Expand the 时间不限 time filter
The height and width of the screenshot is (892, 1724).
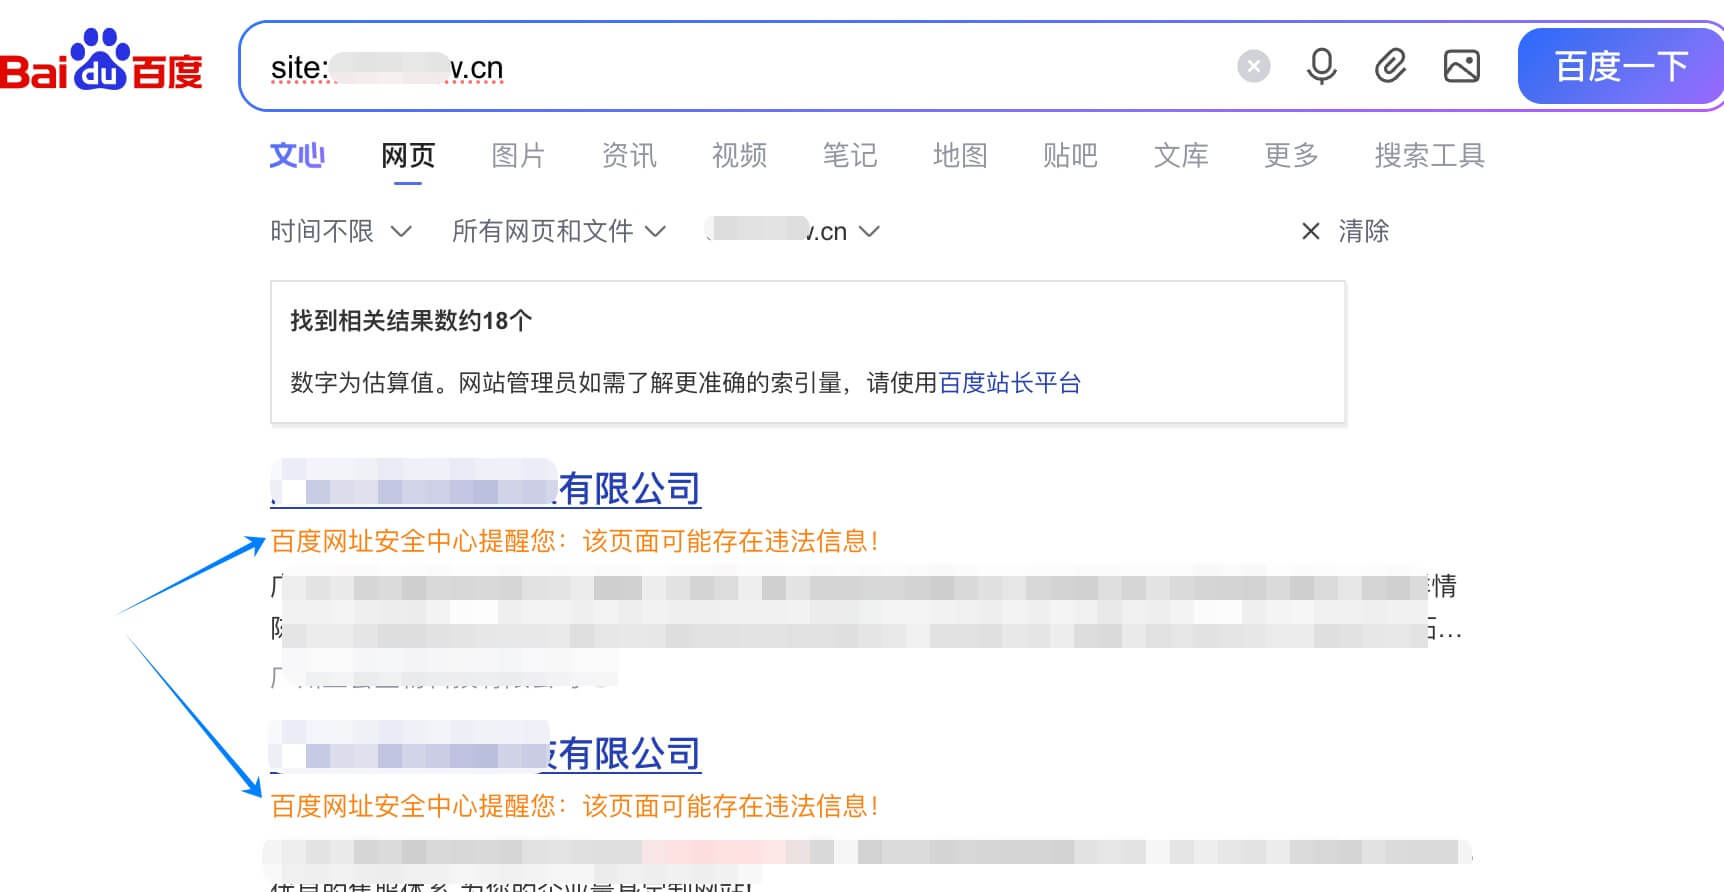[340, 231]
